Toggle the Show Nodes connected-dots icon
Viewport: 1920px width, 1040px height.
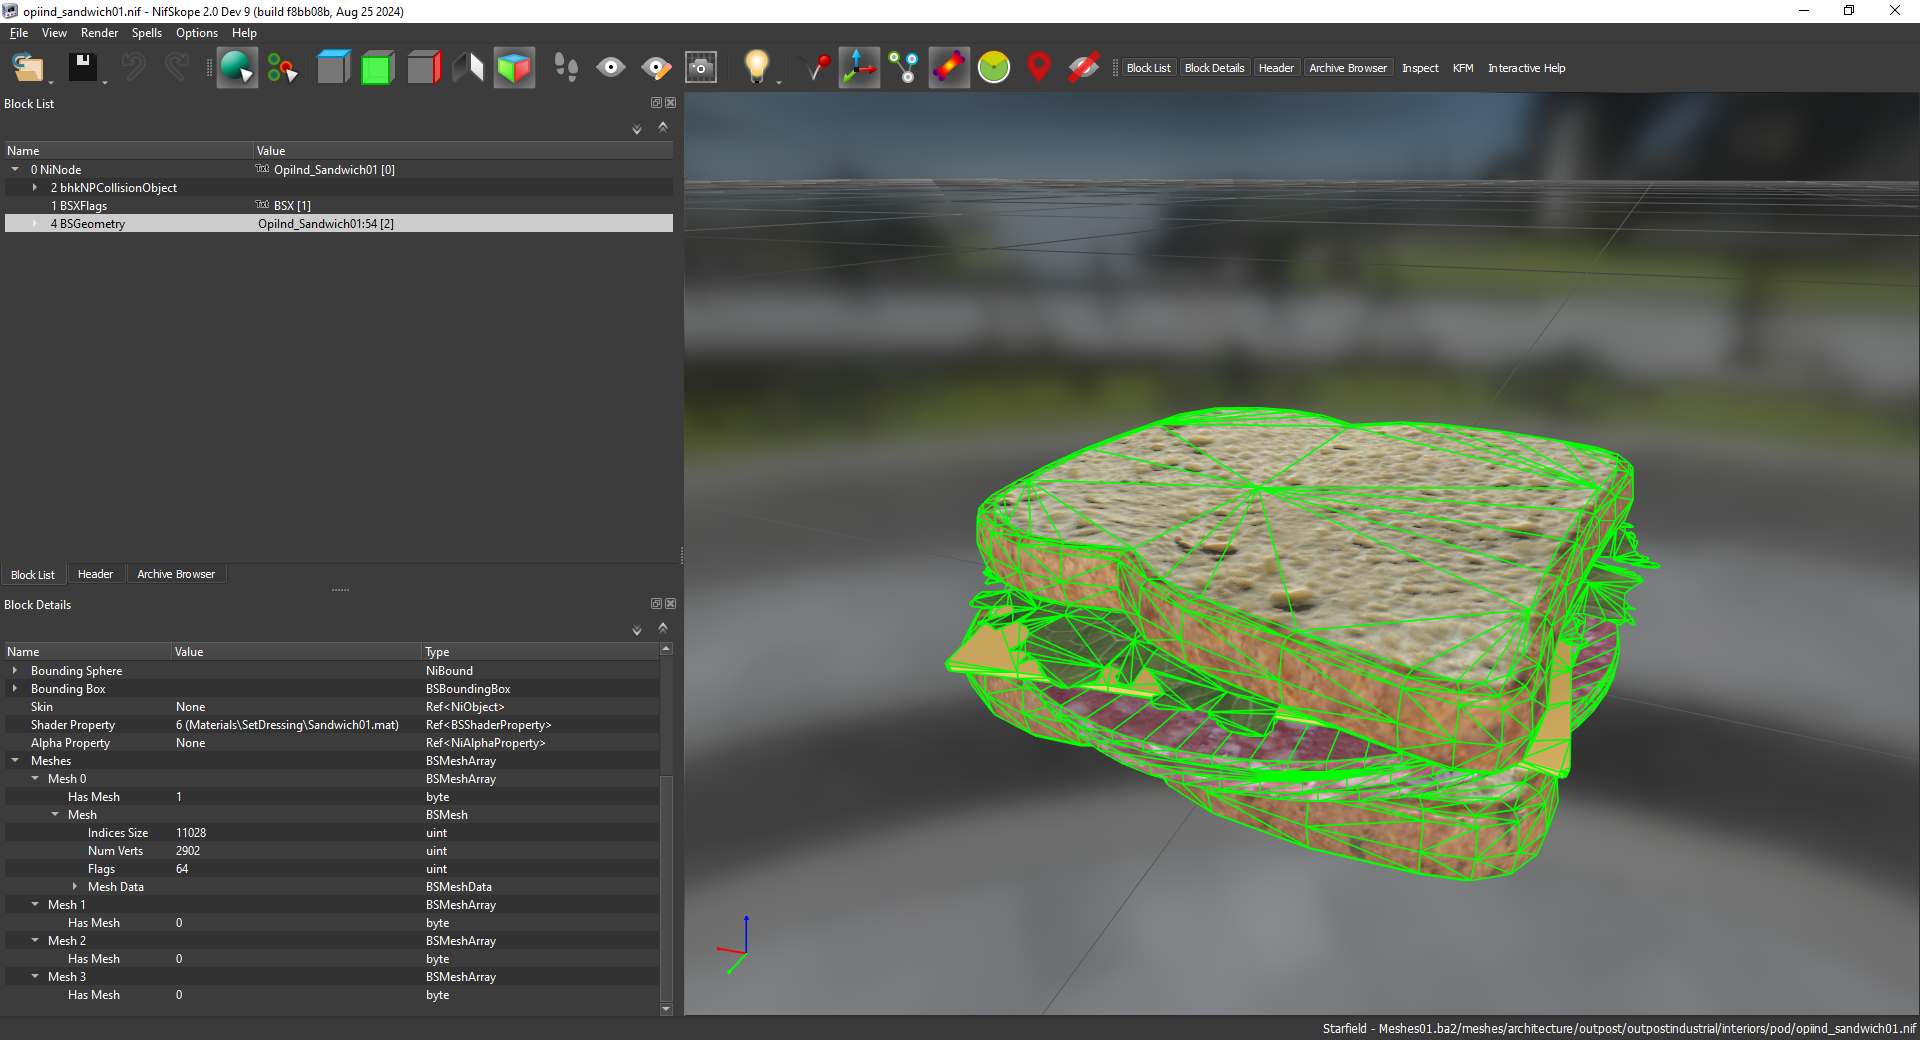coord(904,68)
